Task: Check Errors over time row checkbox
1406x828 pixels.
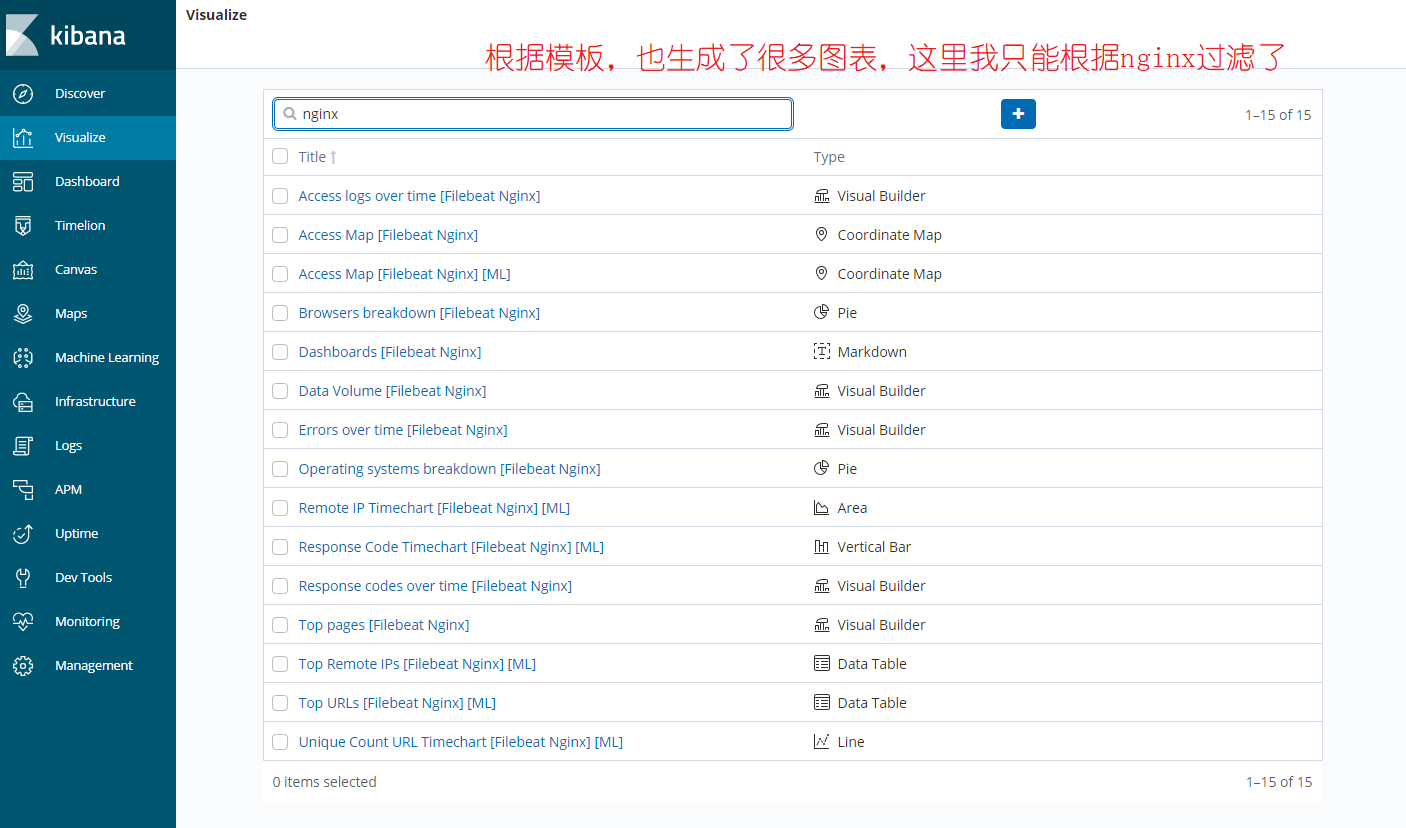Action: click(x=280, y=430)
